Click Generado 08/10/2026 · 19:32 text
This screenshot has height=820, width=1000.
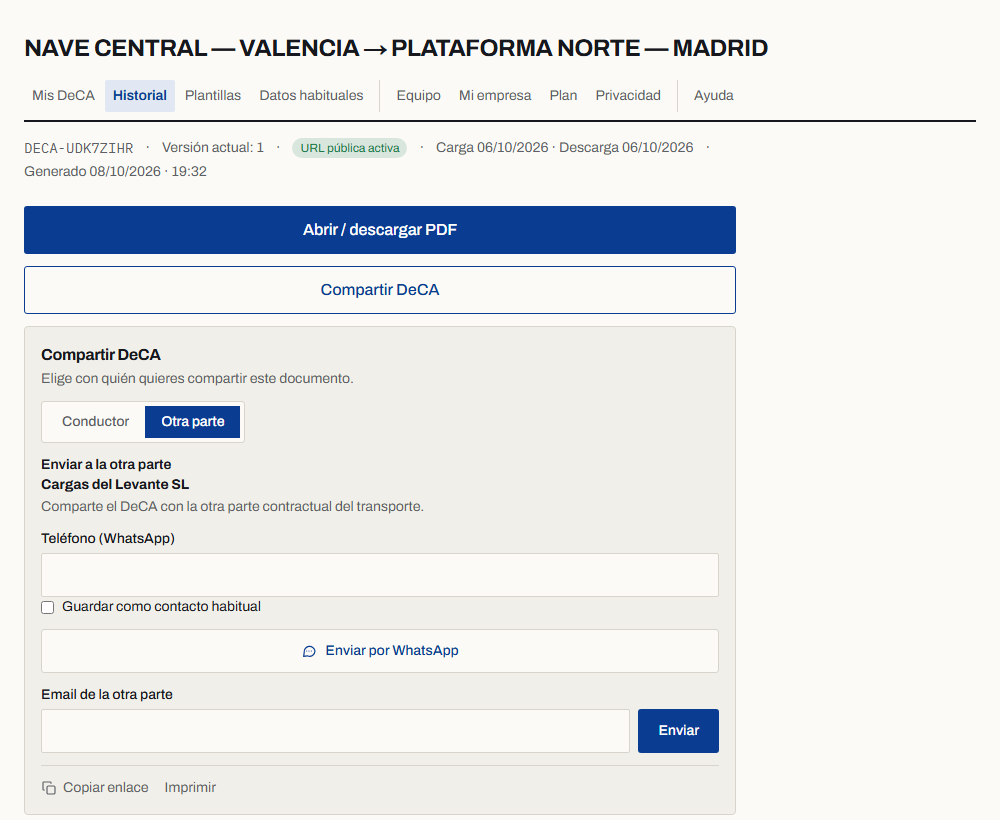[x=115, y=172]
